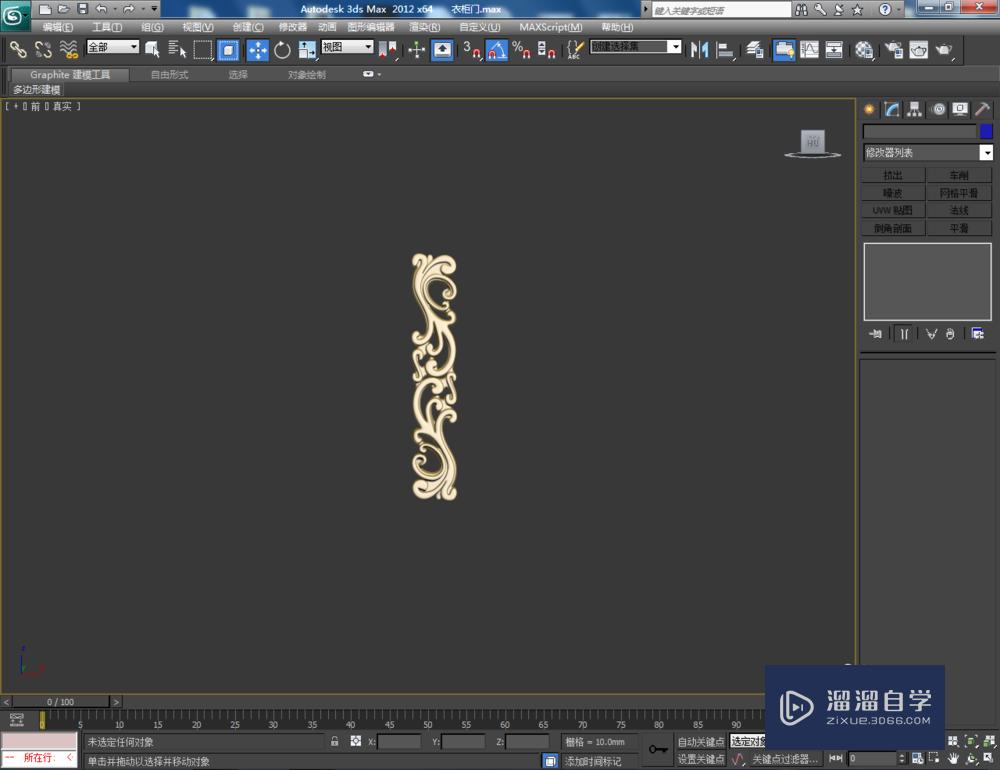Toggle the Percent Snap button
Screen dimensions: 1000x770
pos(521,50)
